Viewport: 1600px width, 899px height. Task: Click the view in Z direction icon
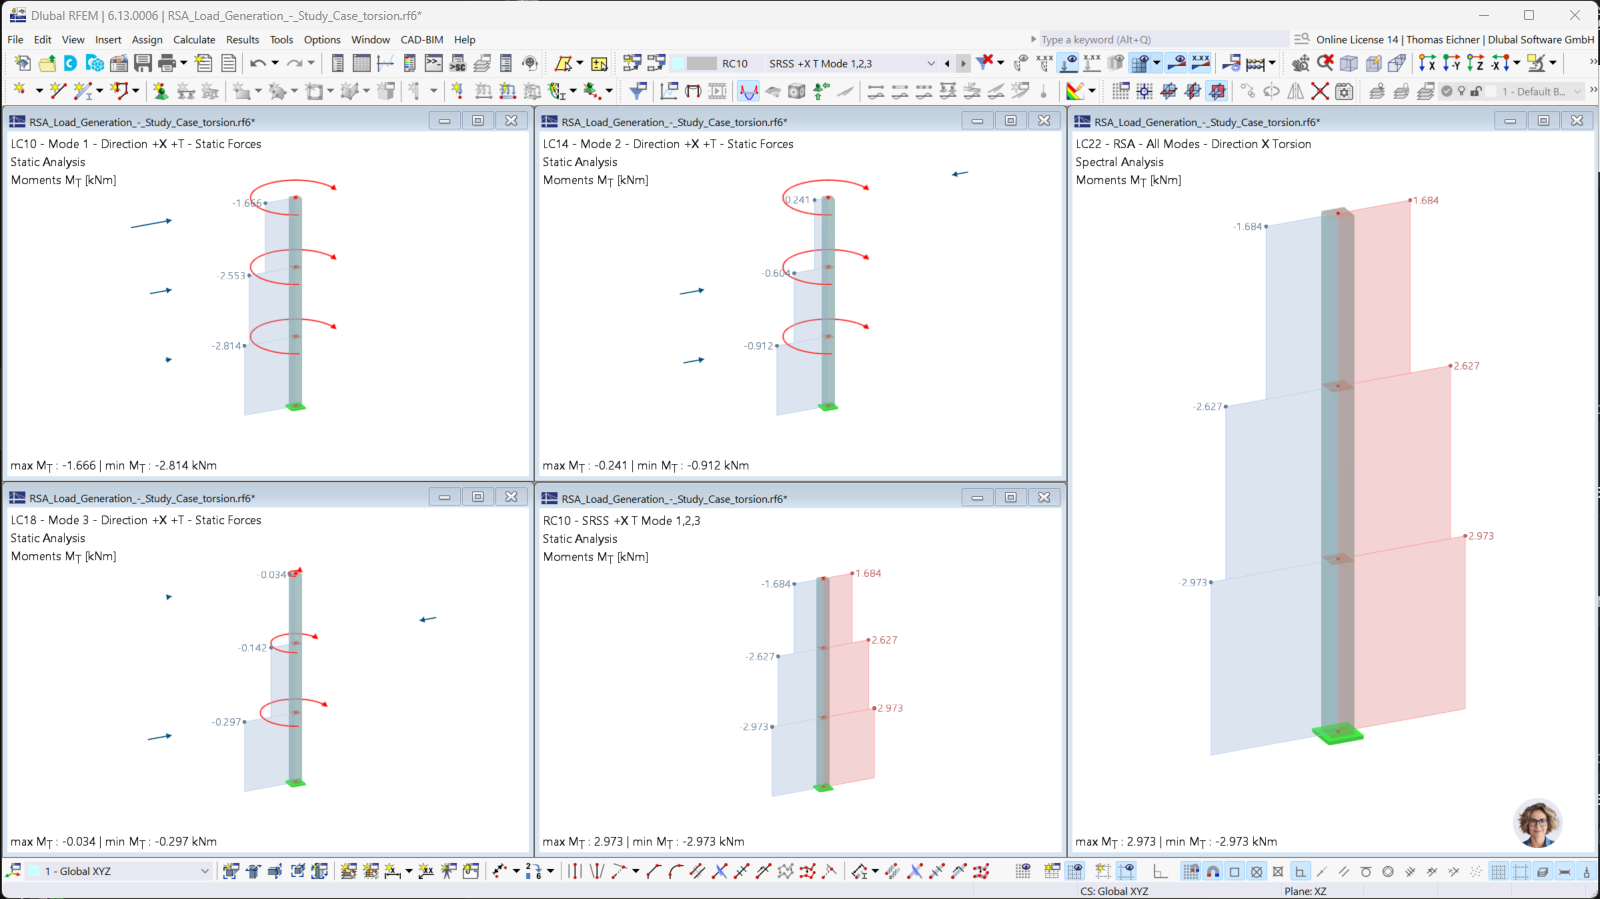(1475, 63)
